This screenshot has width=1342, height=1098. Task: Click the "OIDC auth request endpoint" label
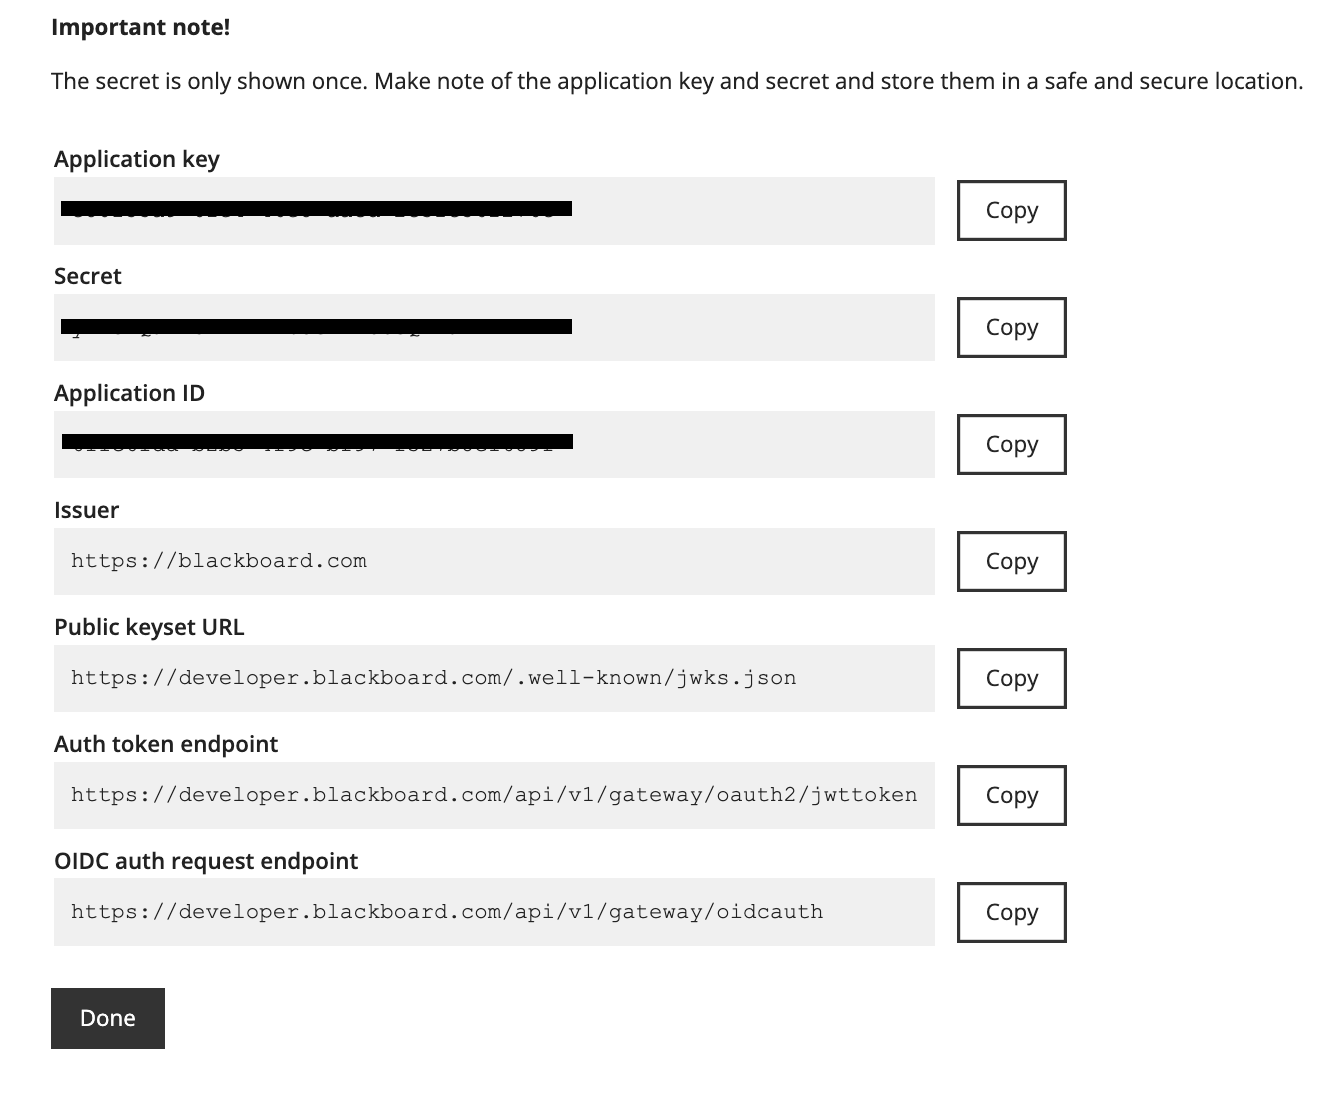[x=206, y=861]
